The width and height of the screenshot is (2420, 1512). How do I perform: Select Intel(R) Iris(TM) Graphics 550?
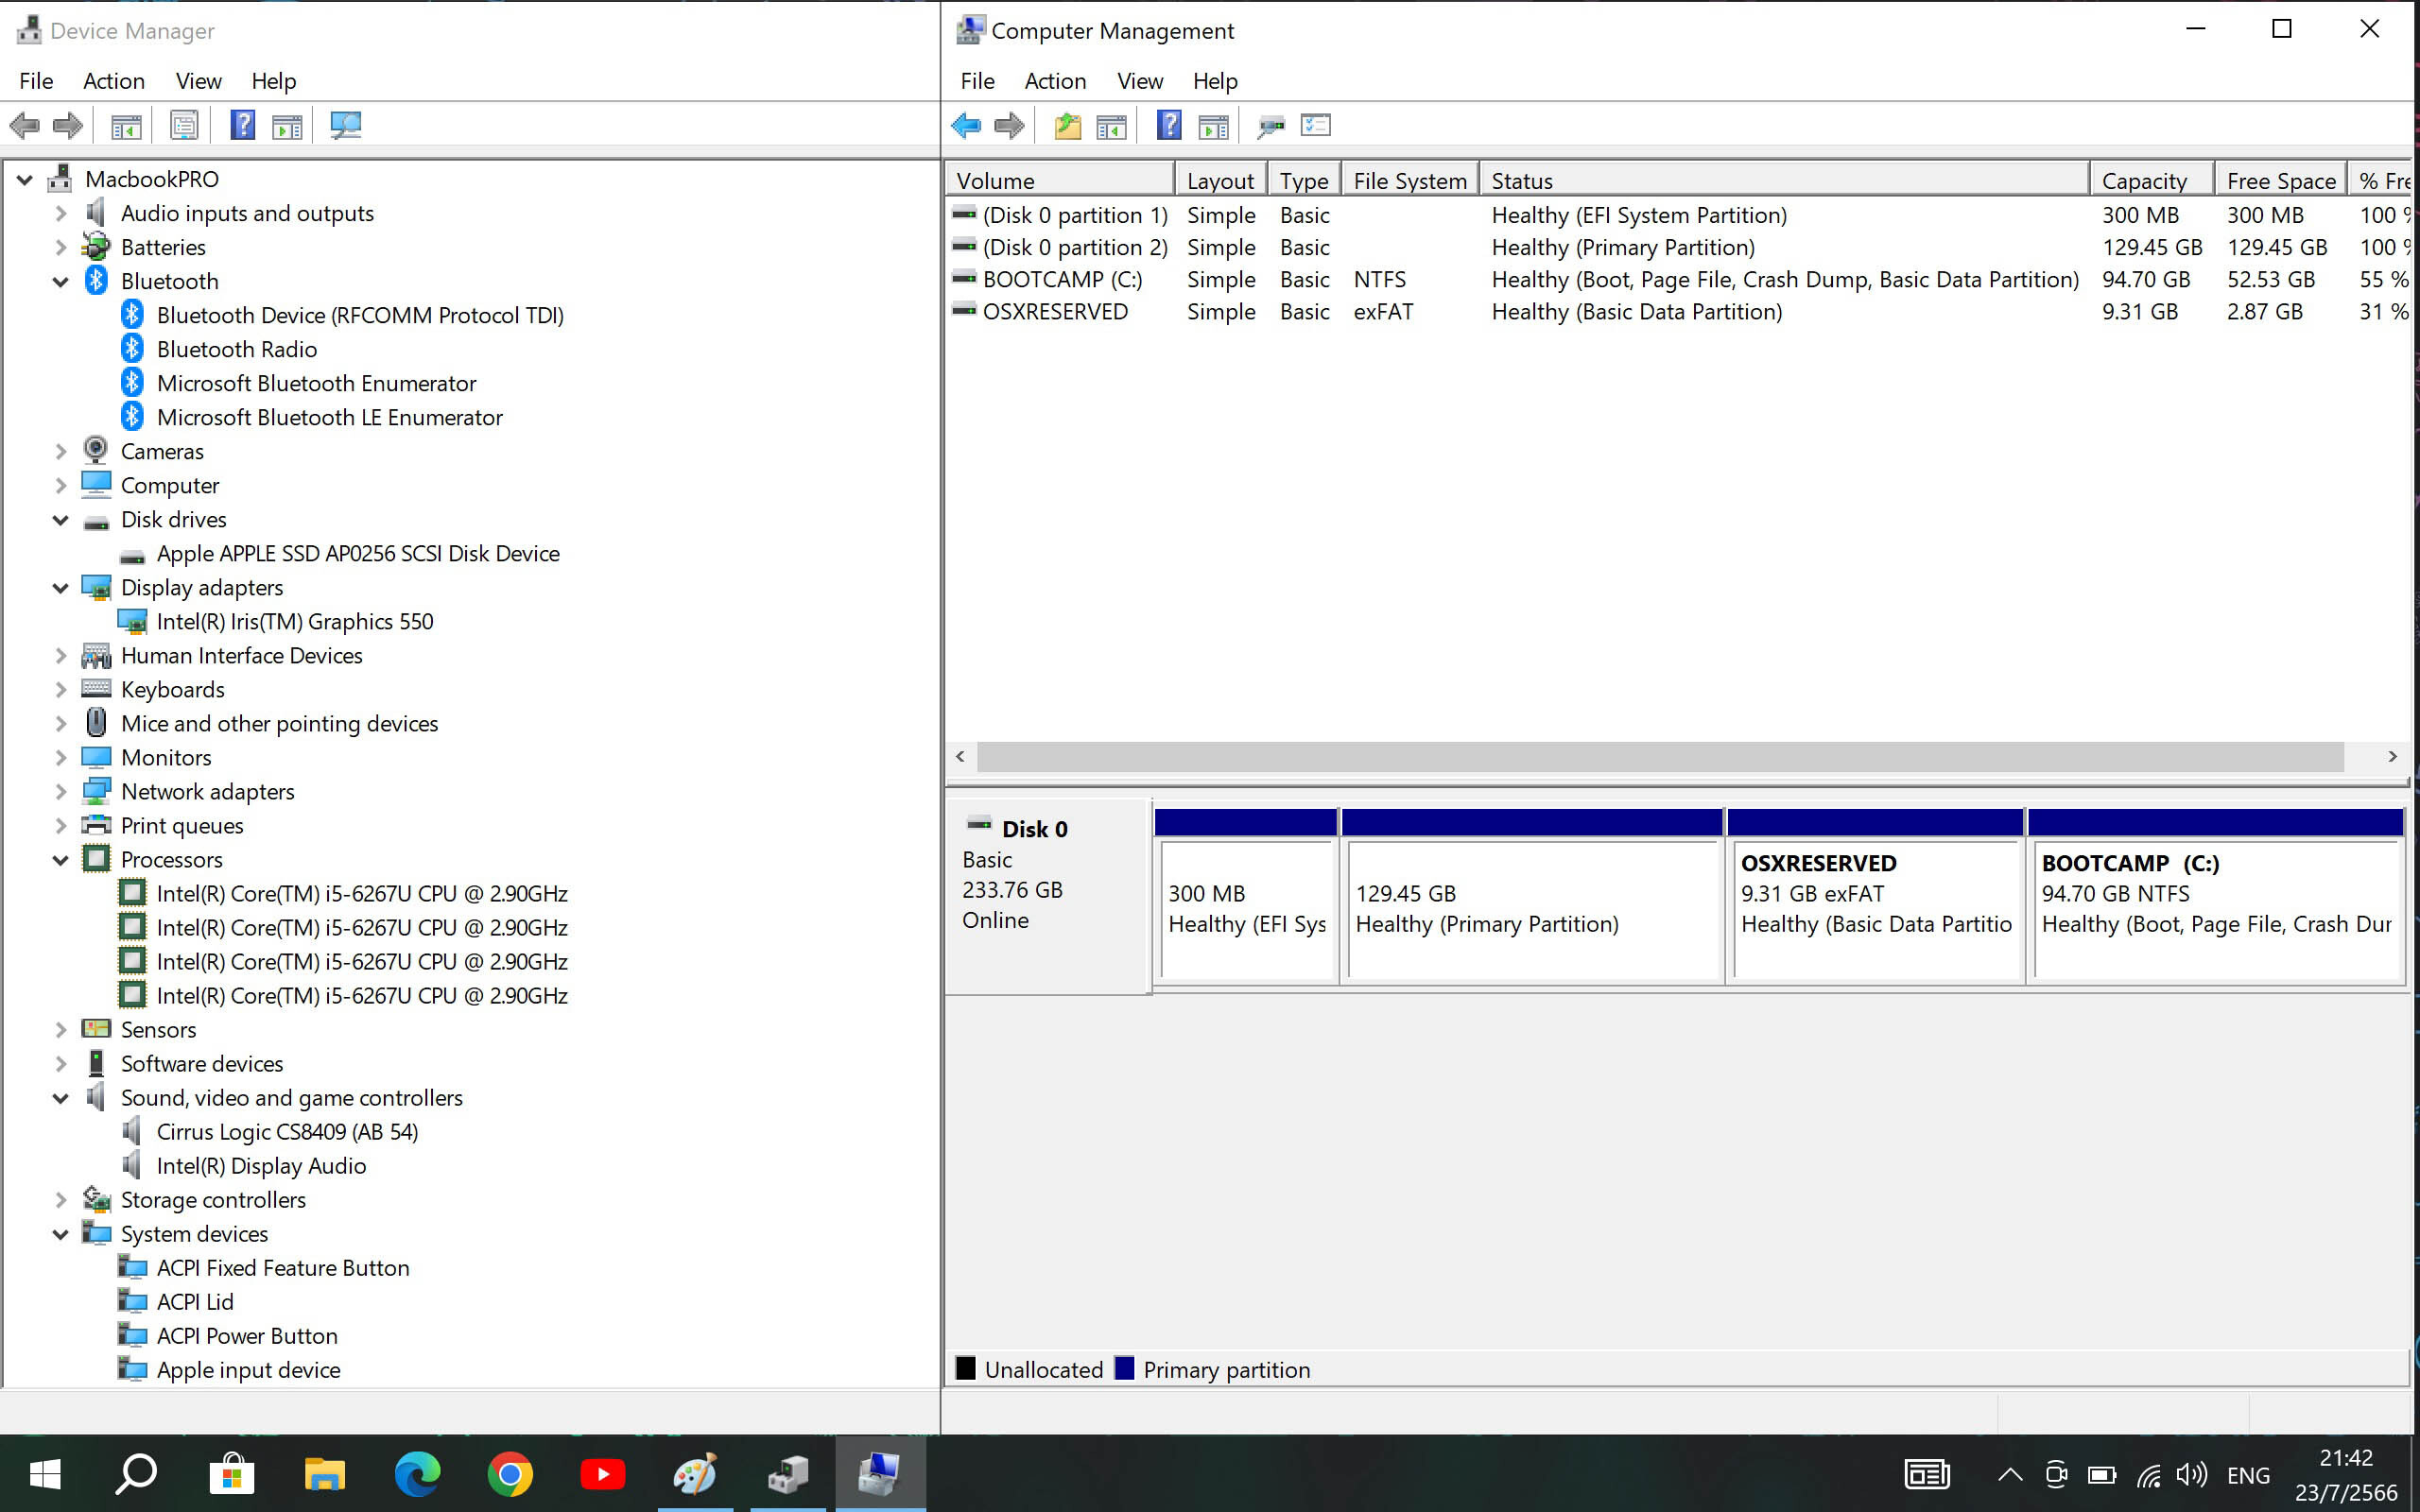[295, 622]
